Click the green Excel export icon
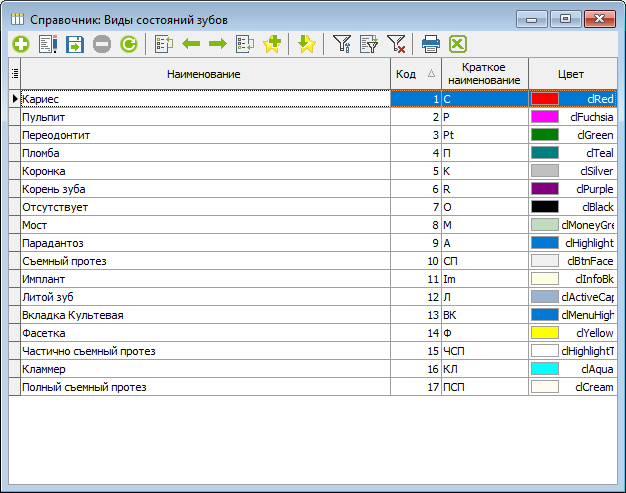The image size is (626, 493). coord(458,44)
